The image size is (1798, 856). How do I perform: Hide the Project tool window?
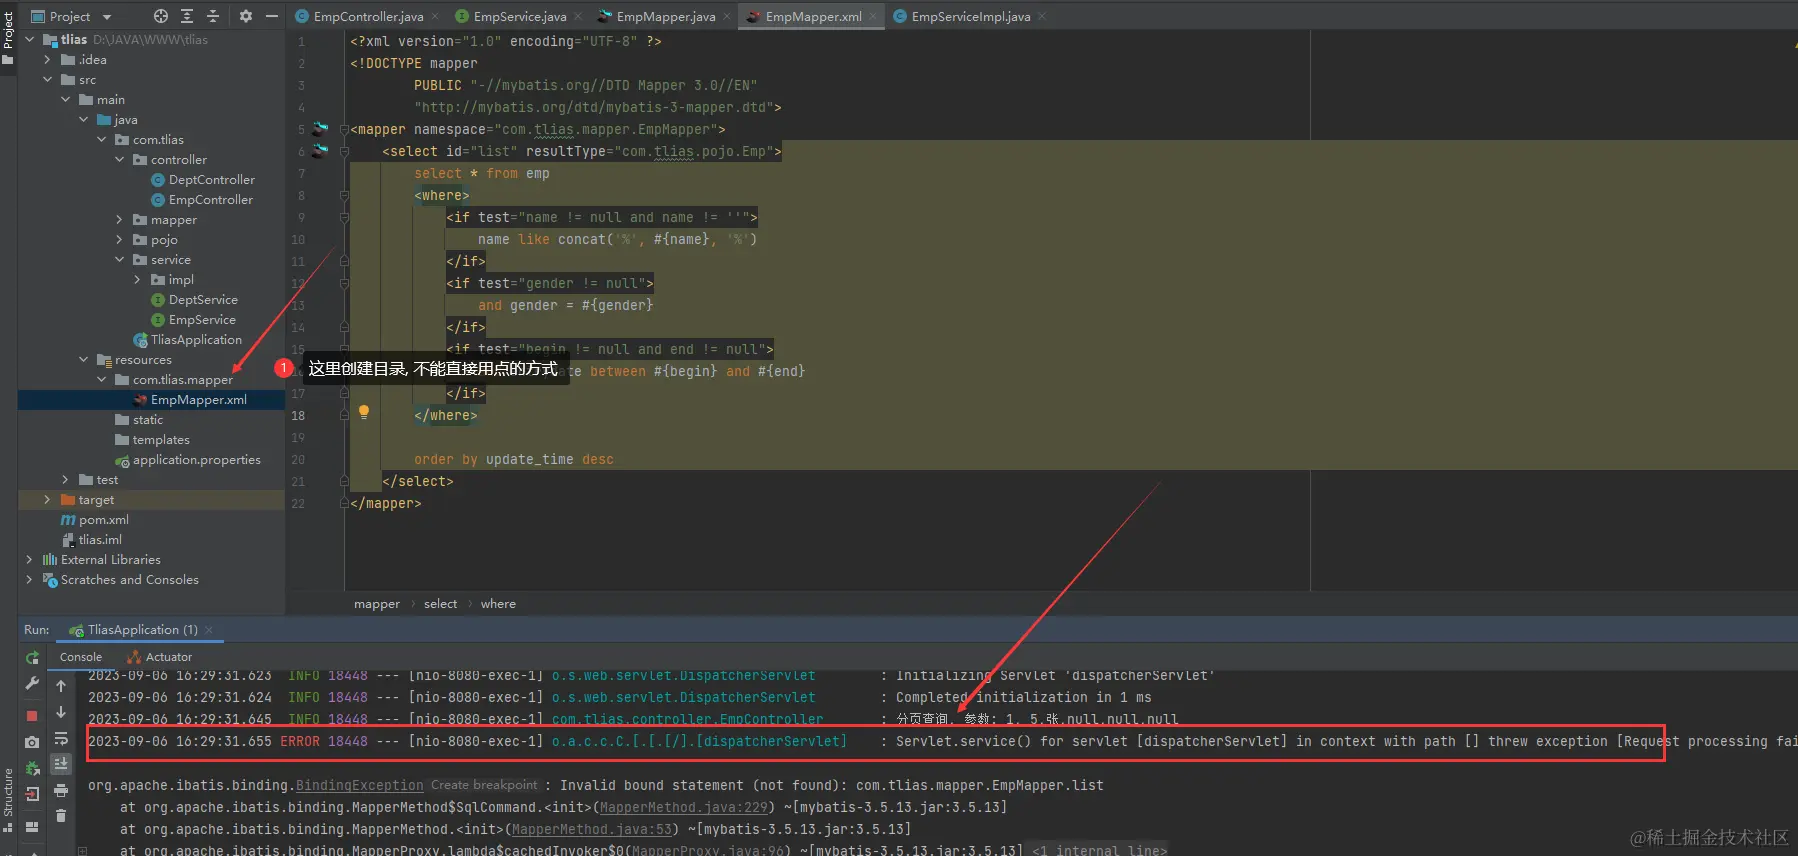[271, 17]
